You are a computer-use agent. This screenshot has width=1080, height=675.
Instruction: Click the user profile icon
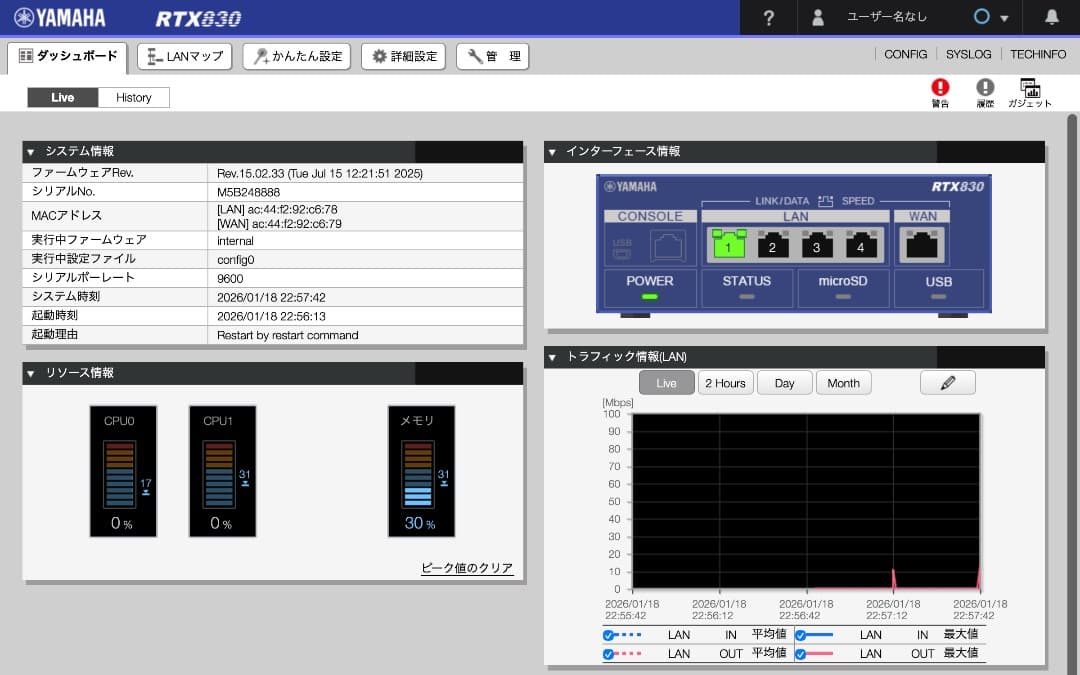point(818,17)
